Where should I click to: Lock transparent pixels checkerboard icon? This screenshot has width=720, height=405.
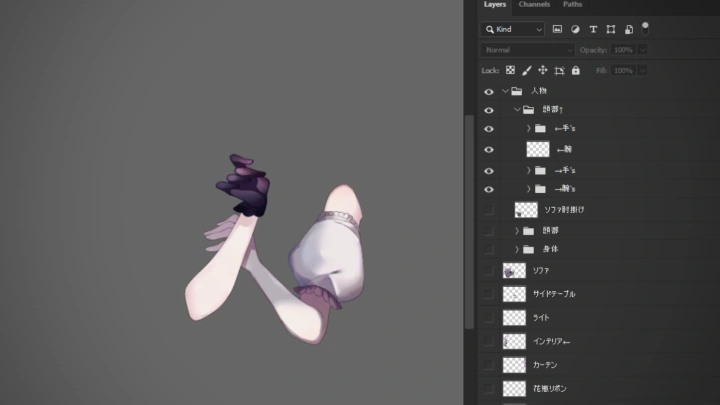pyautogui.click(x=510, y=71)
